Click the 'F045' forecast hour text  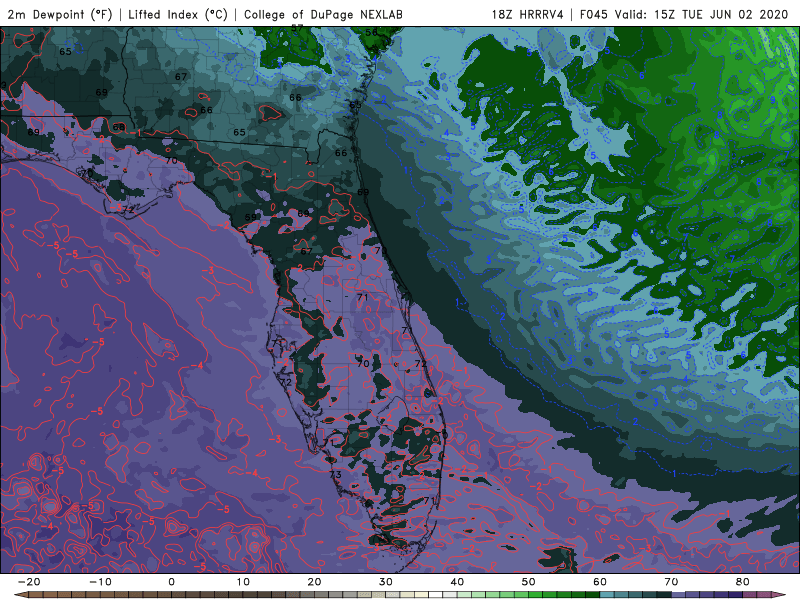594,14
